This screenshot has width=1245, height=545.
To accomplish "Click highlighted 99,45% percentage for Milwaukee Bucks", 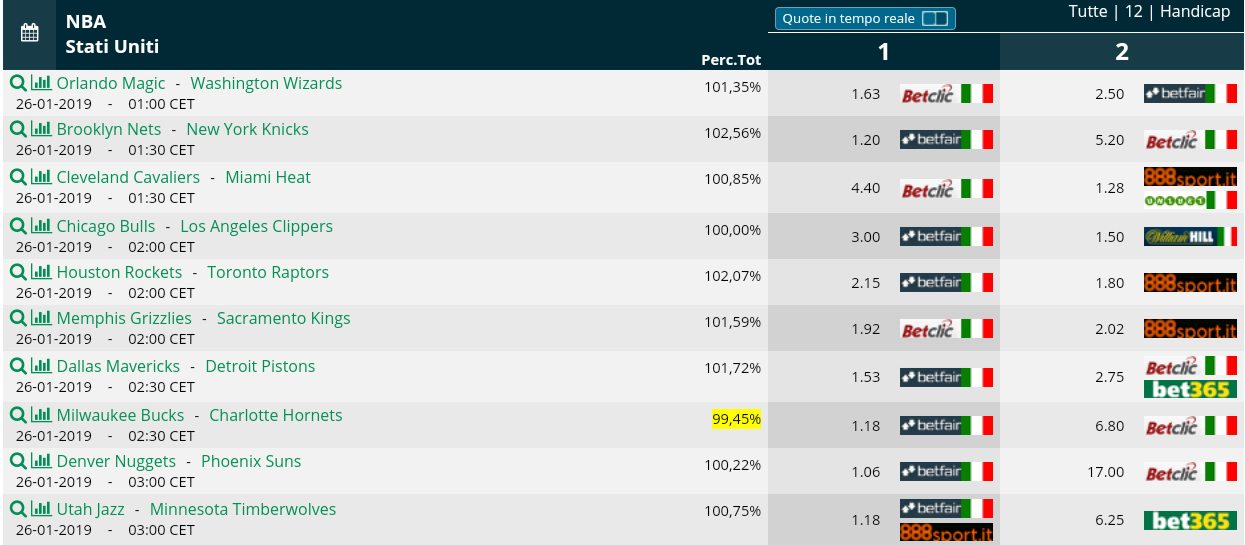I will [736, 419].
